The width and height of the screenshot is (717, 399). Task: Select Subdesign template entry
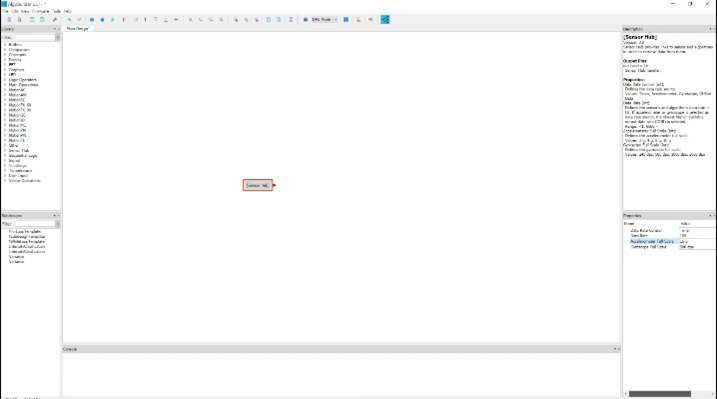coord(27,237)
